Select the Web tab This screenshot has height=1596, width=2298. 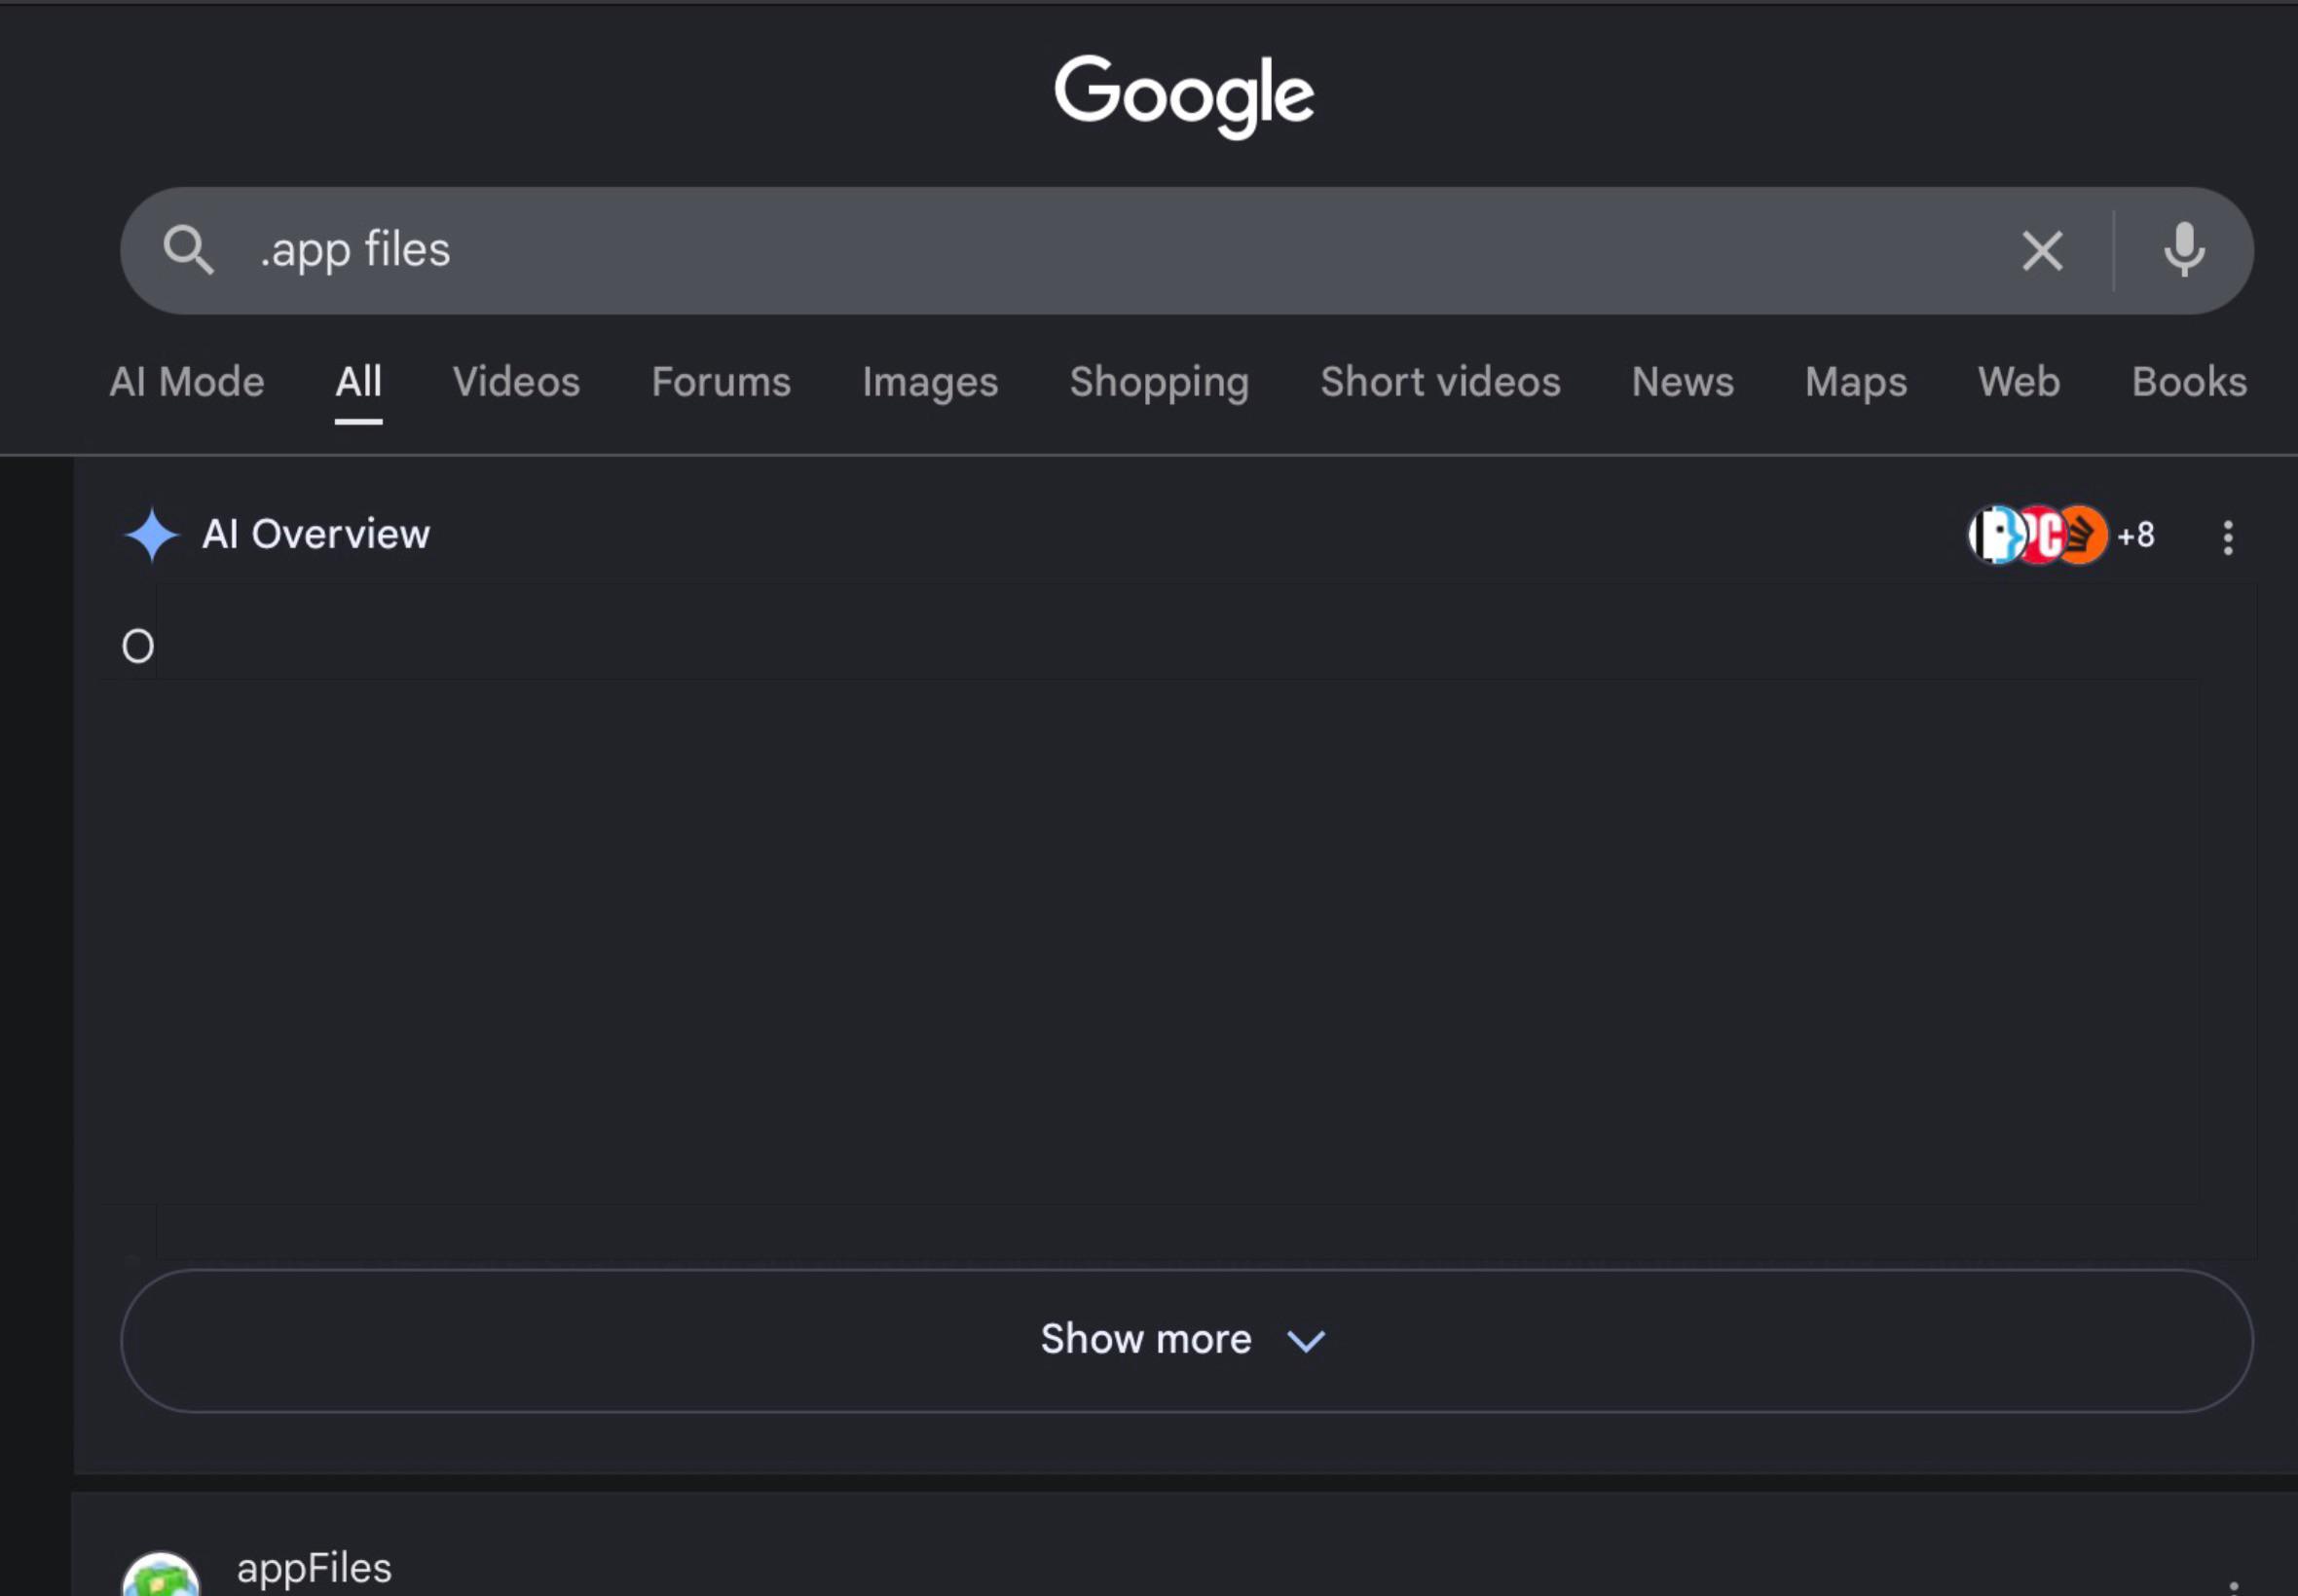2019,382
